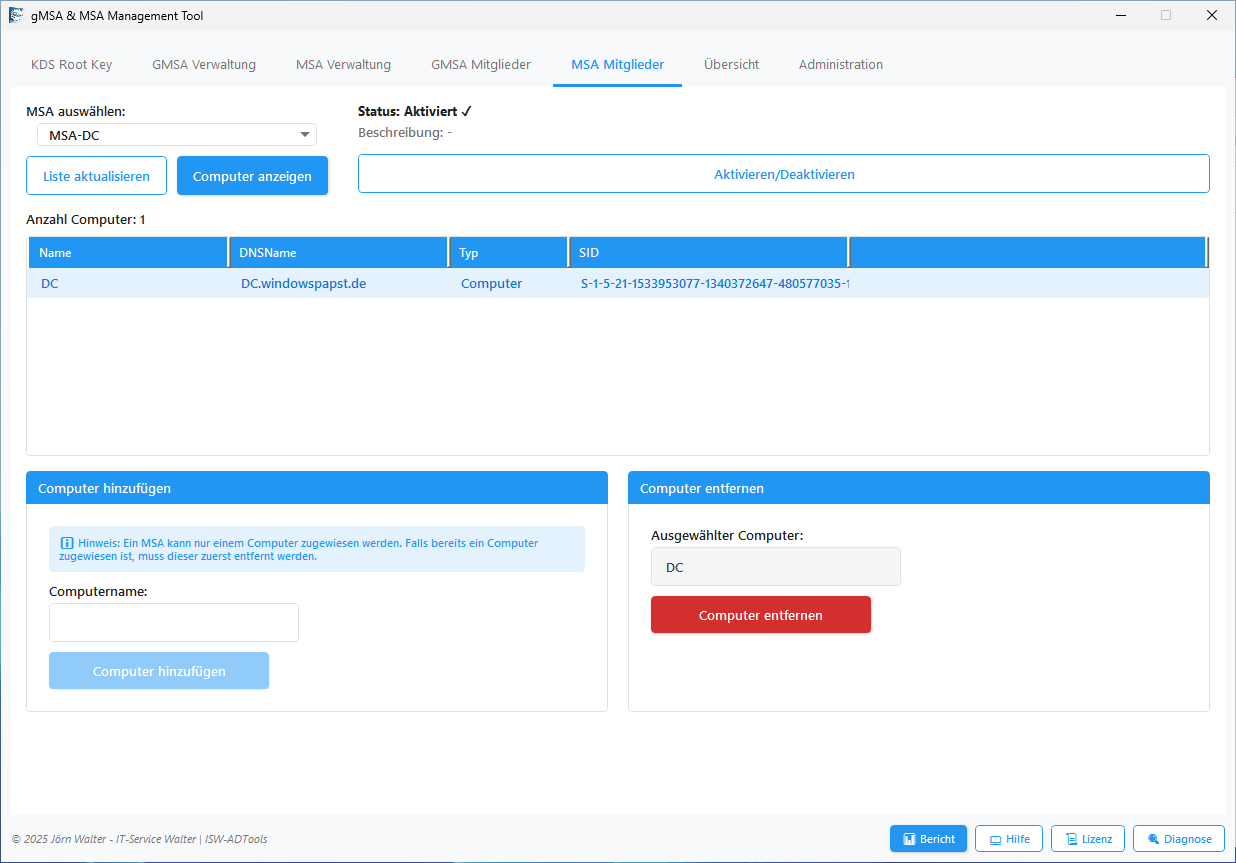Image resolution: width=1236 pixels, height=863 pixels.
Task: Switch to the Übersicht tab
Action: (x=731, y=65)
